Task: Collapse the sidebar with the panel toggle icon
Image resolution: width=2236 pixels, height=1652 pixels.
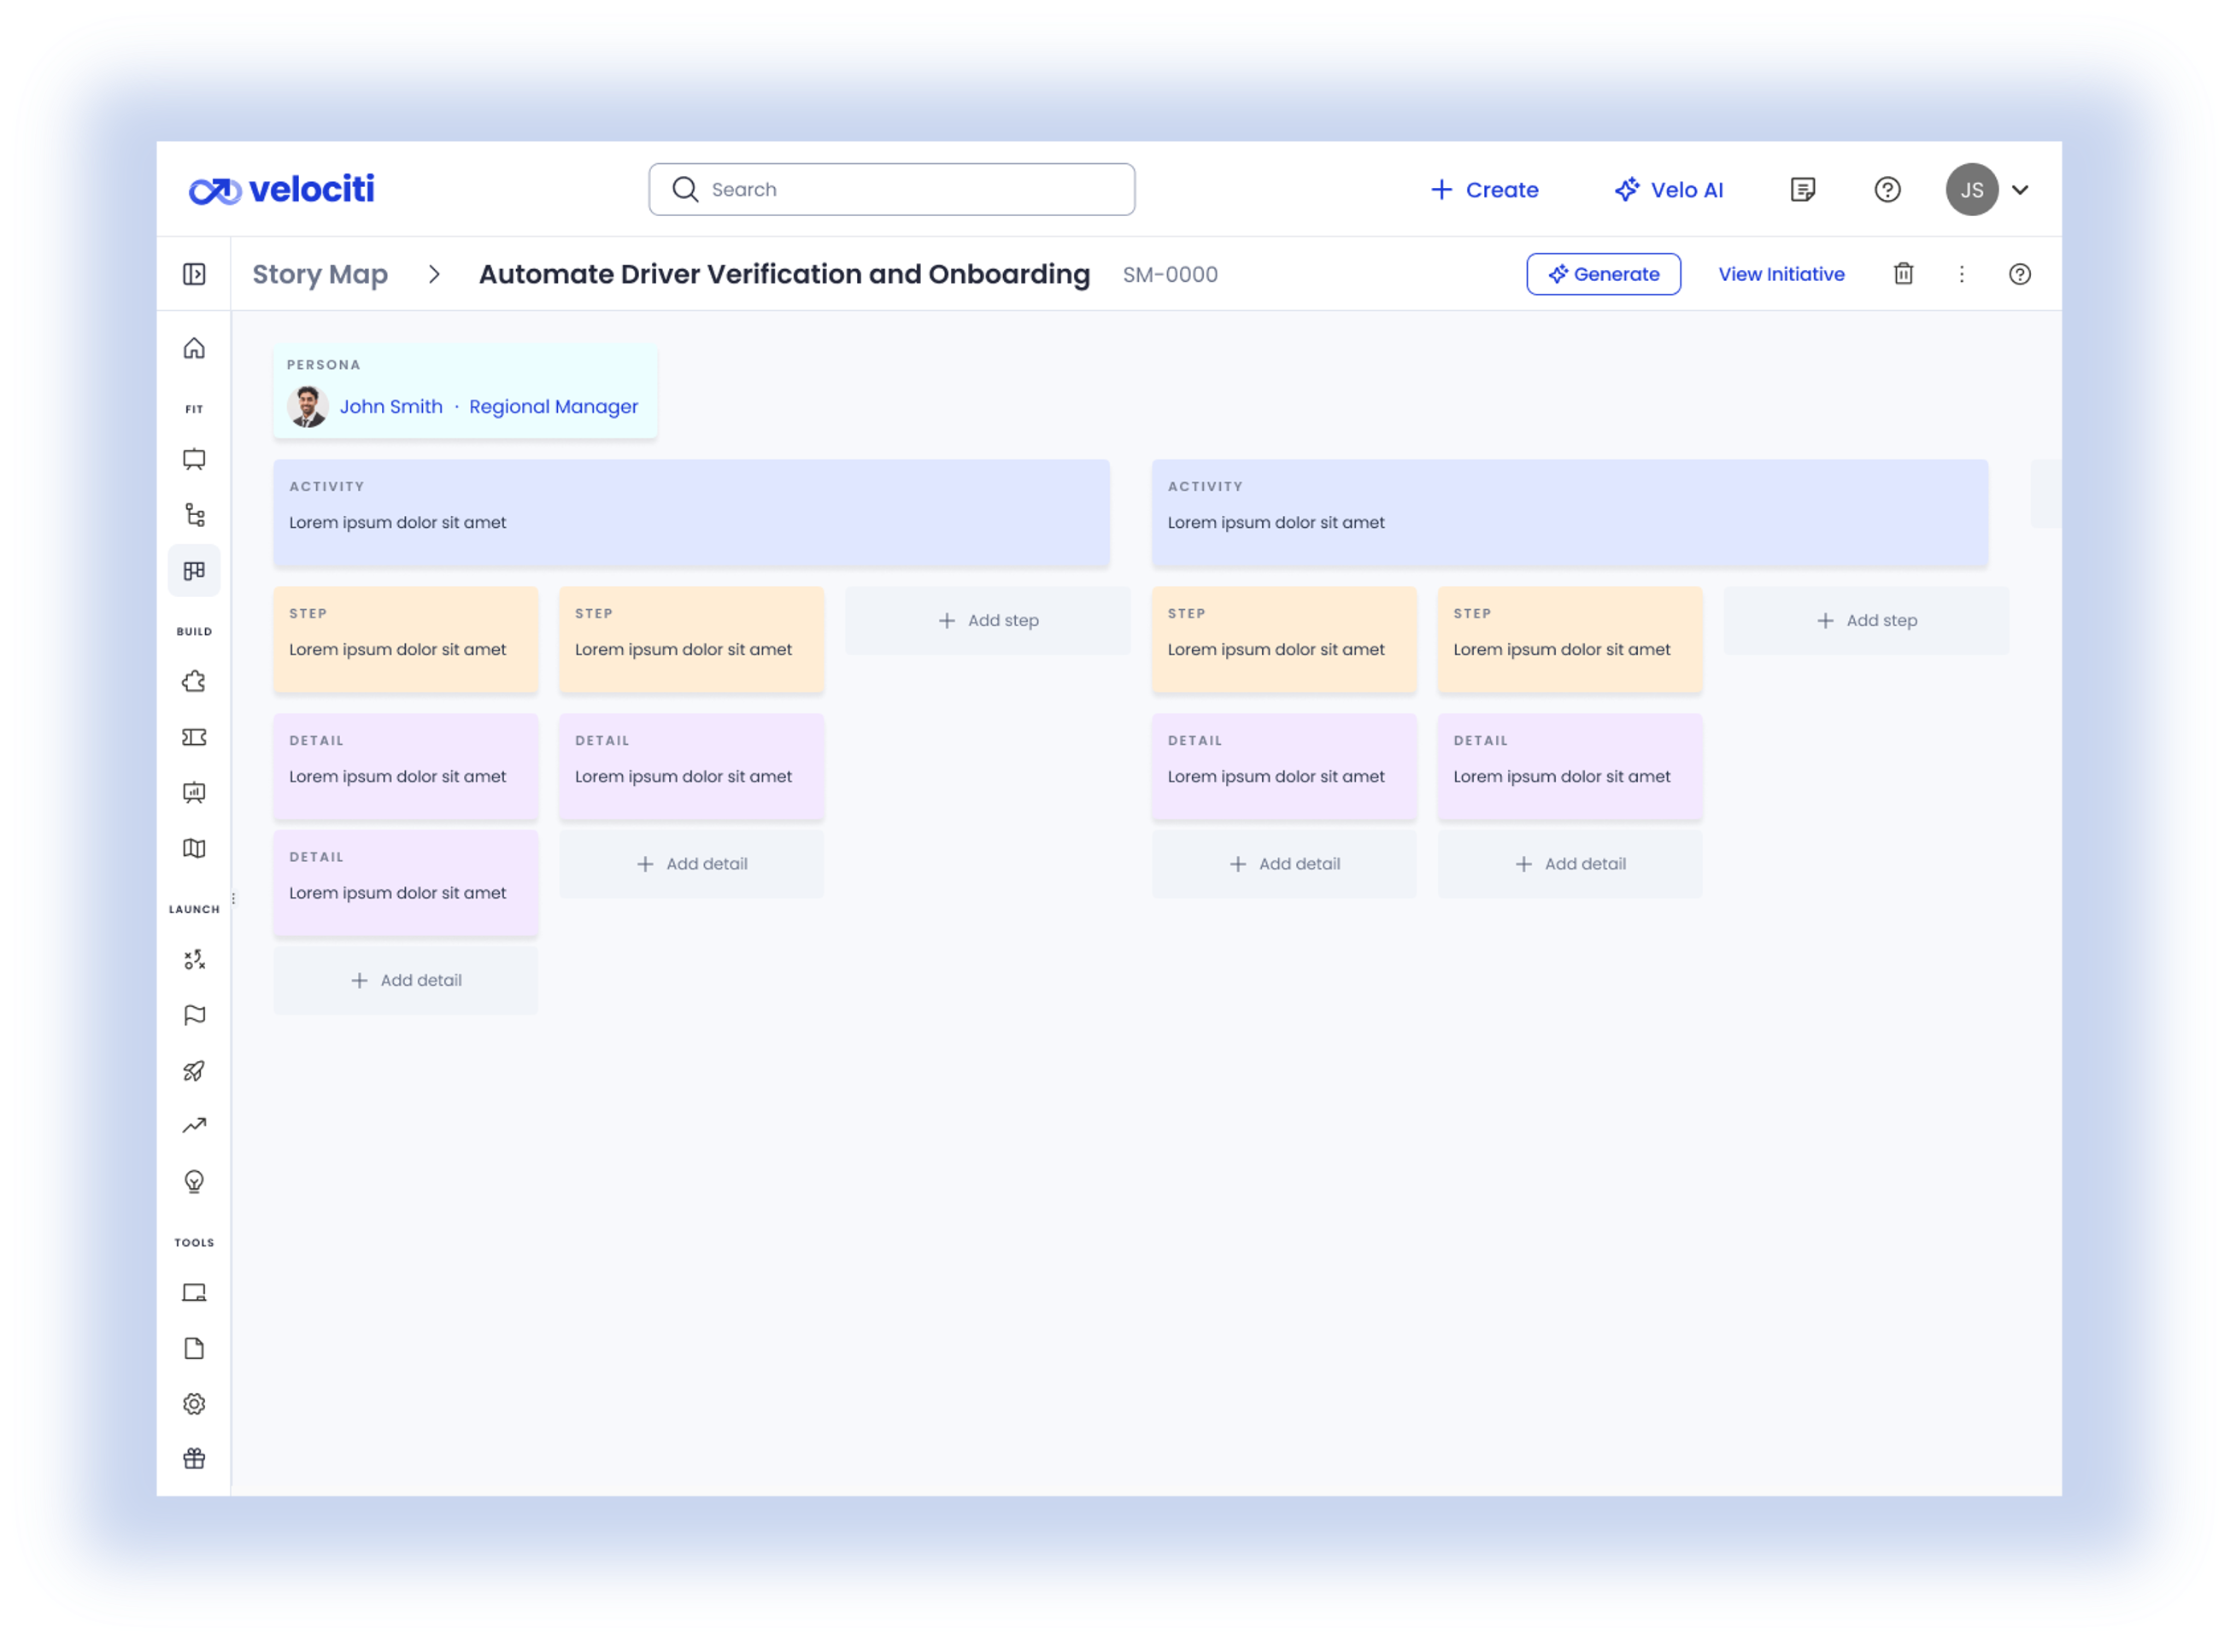Action: click(x=194, y=273)
